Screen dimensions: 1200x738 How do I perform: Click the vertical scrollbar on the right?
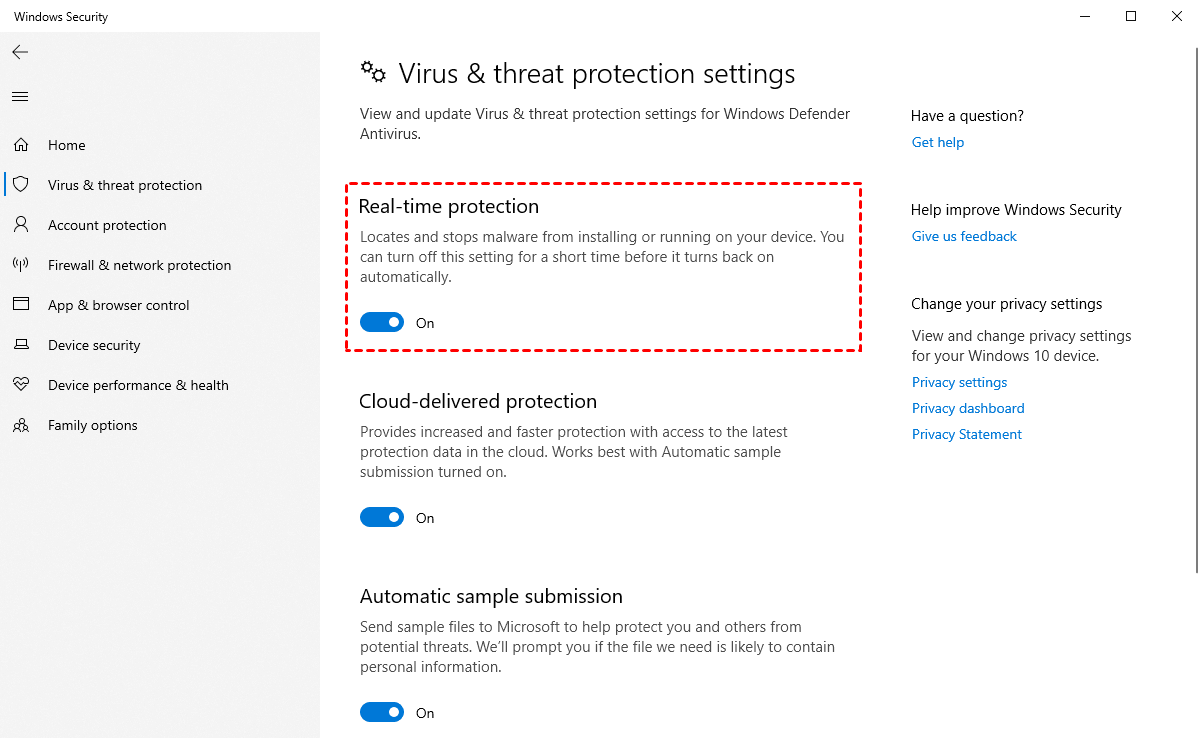[x=1196, y=300]
